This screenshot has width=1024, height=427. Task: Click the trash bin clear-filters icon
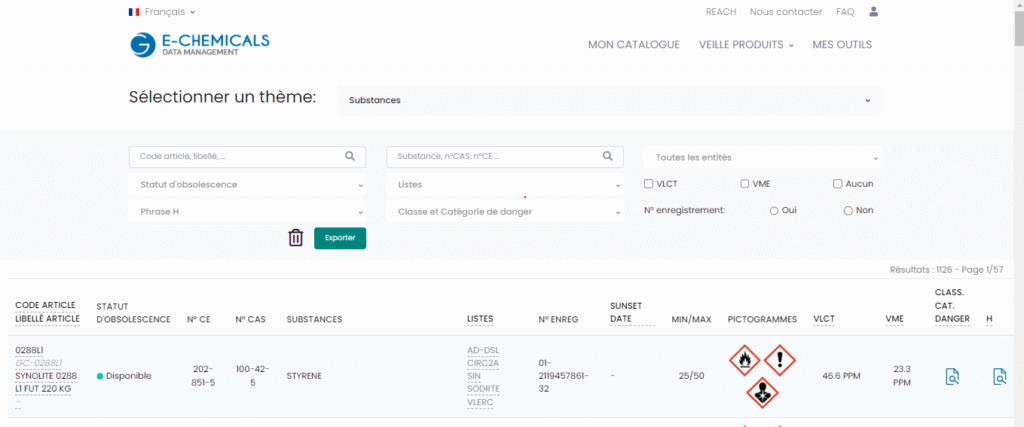[296, 238]
